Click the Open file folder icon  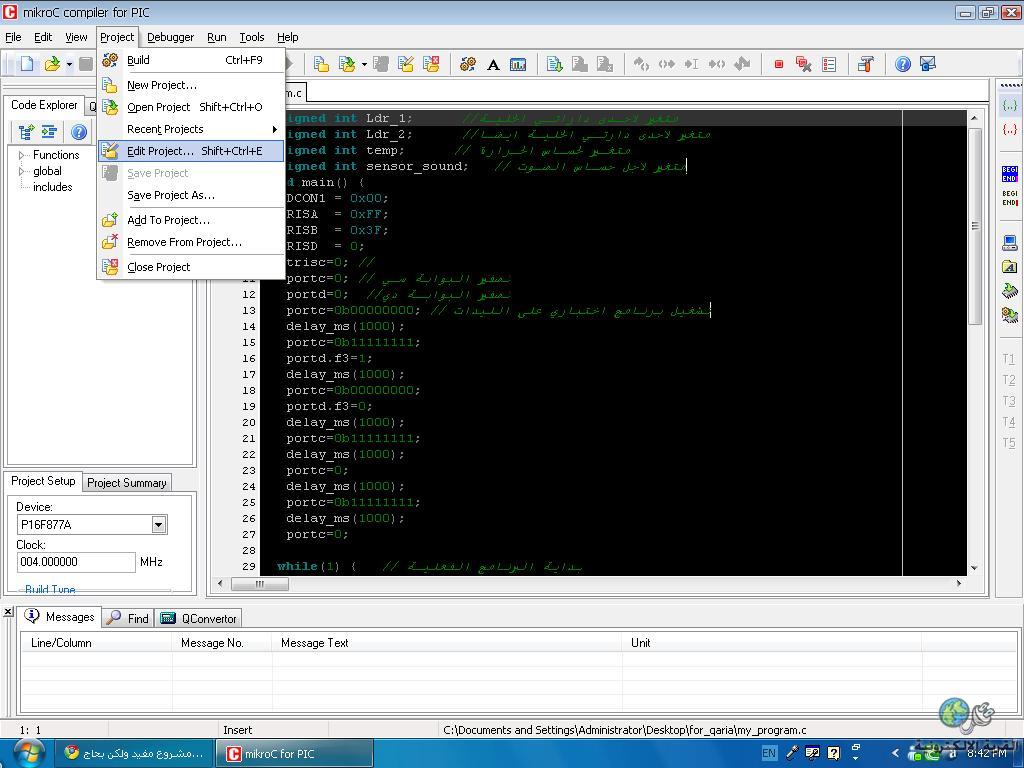click(52, 63)
